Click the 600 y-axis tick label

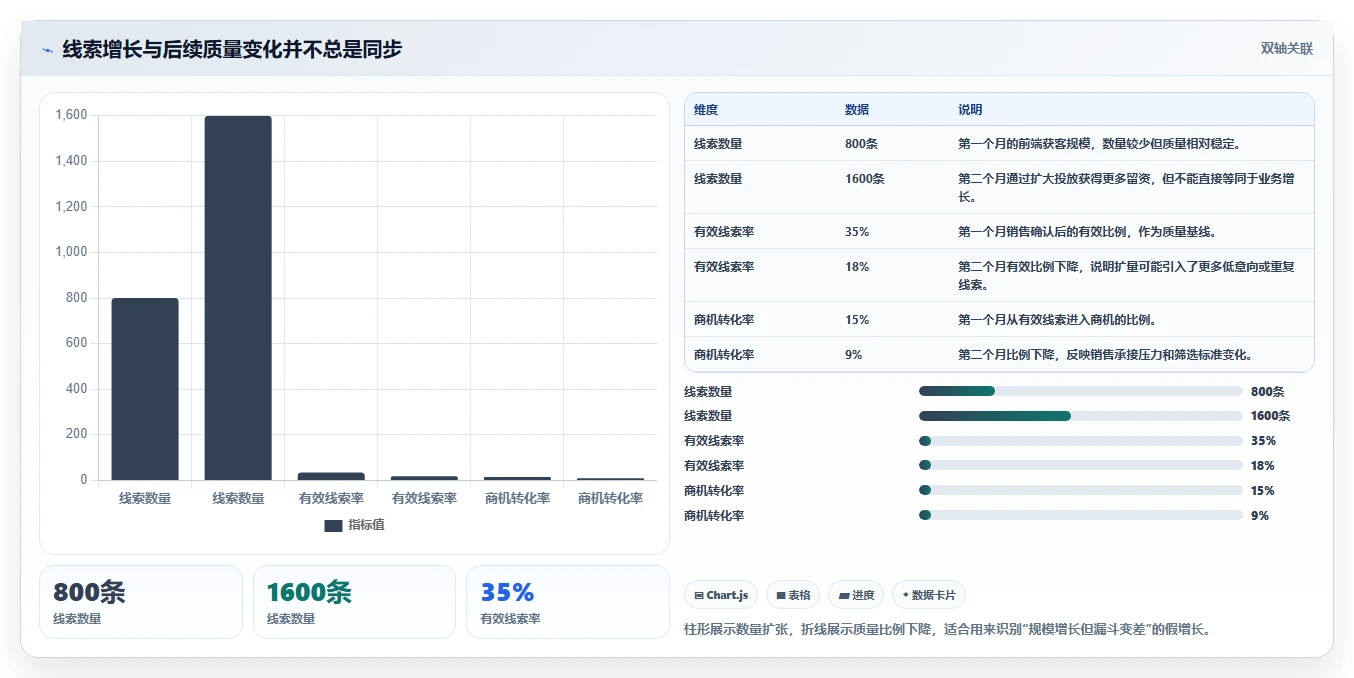click(x=77, y=343)
